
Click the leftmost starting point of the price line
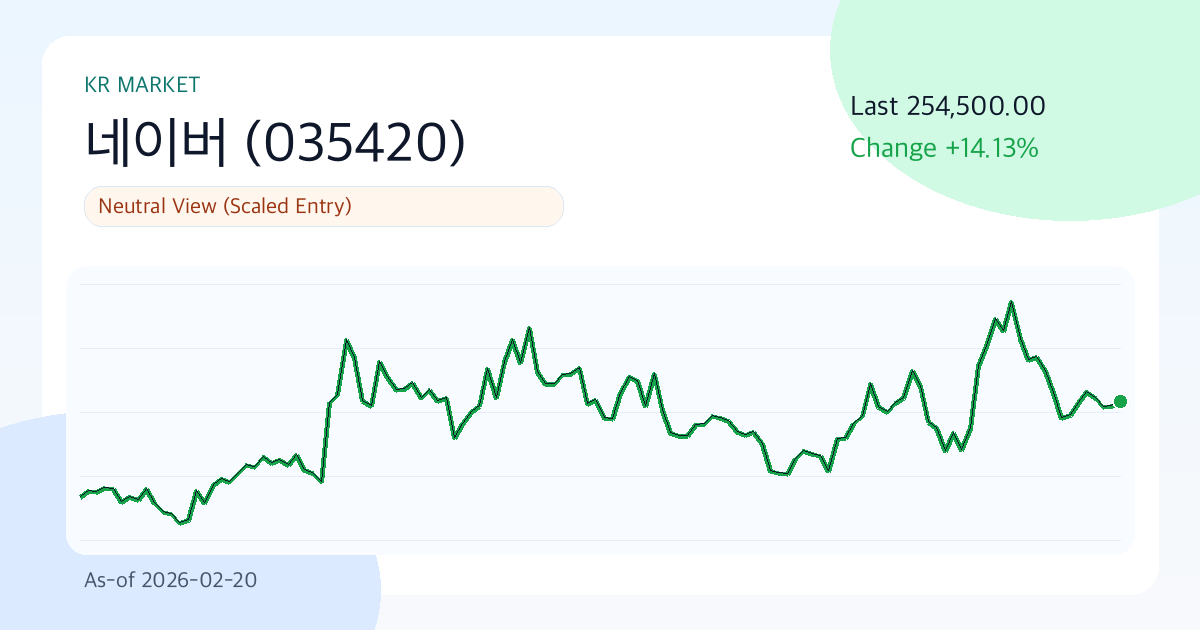81,496
